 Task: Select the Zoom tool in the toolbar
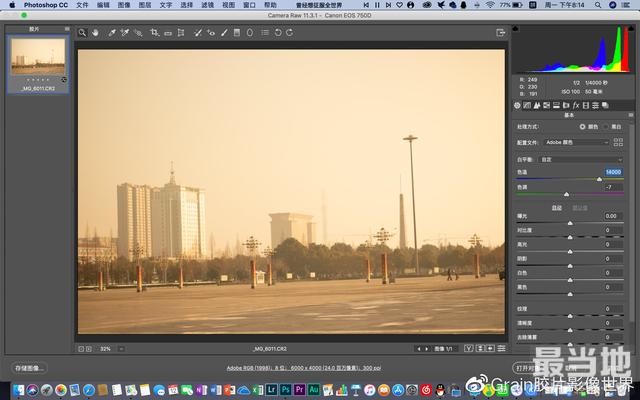(x=82, y=32)
